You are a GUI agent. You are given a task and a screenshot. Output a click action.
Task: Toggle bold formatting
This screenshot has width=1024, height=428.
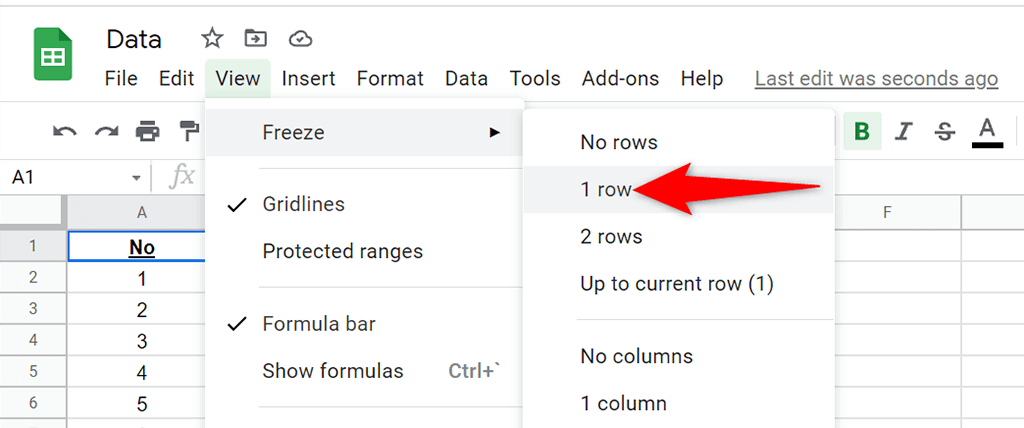pyautogui.click(x=862, y=132)
